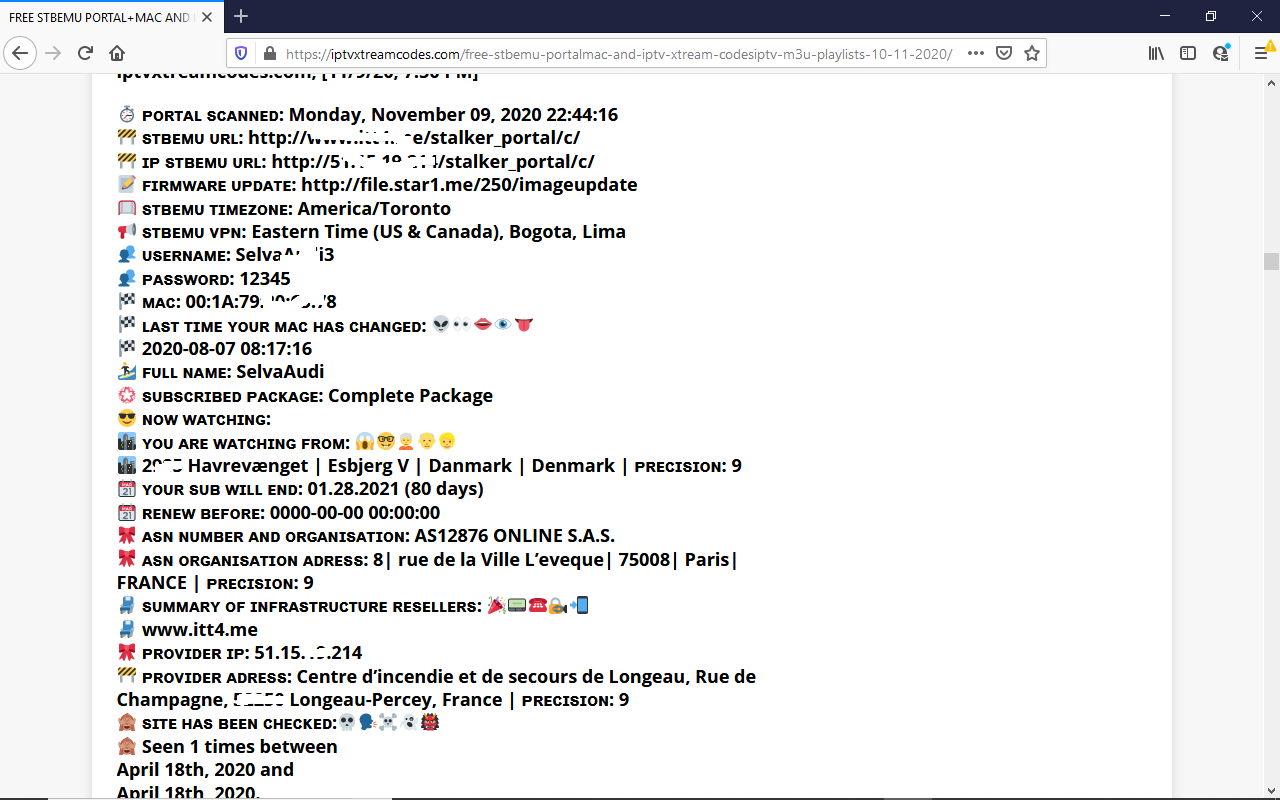Click the text Complete Package
Viewport: 1280px width, 800px height.
410,396
